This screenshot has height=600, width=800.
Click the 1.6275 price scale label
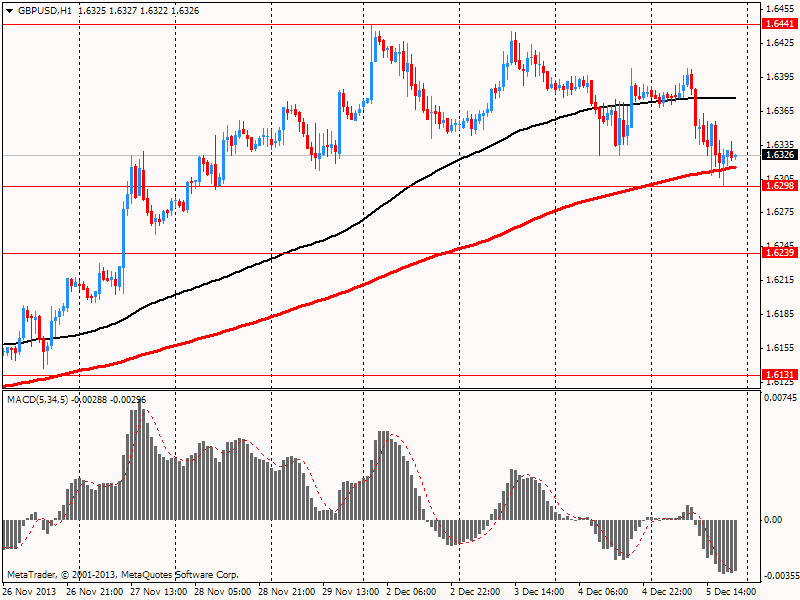pyautogui.click(x=781, y=212)
